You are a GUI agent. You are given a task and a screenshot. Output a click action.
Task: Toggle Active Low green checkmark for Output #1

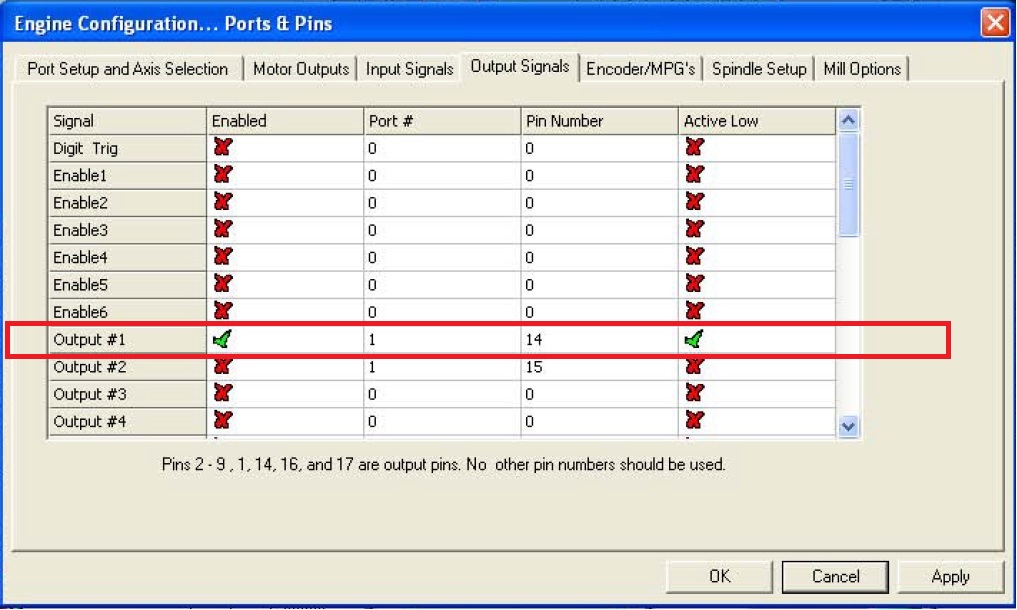(694, 339)
